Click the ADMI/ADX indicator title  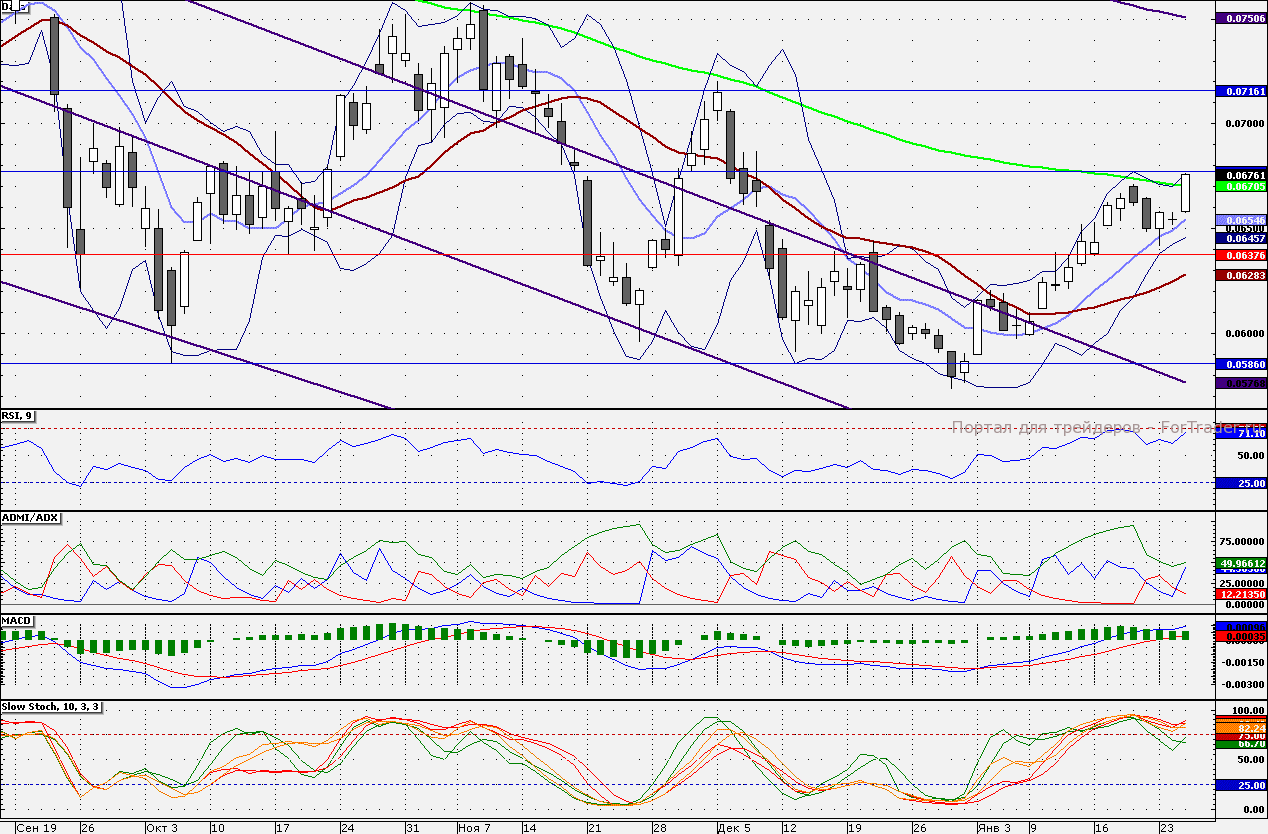[32, 518]
